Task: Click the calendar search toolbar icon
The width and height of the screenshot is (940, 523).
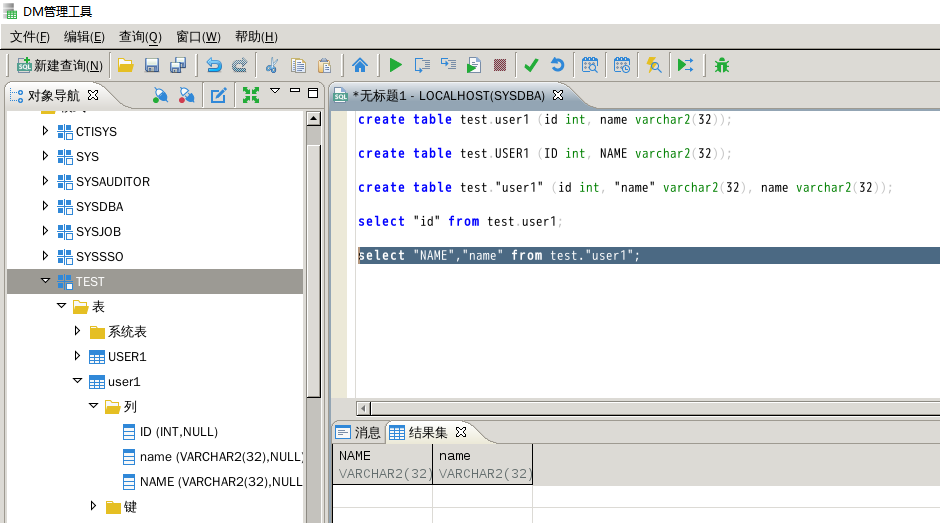Action: [590, 65]
